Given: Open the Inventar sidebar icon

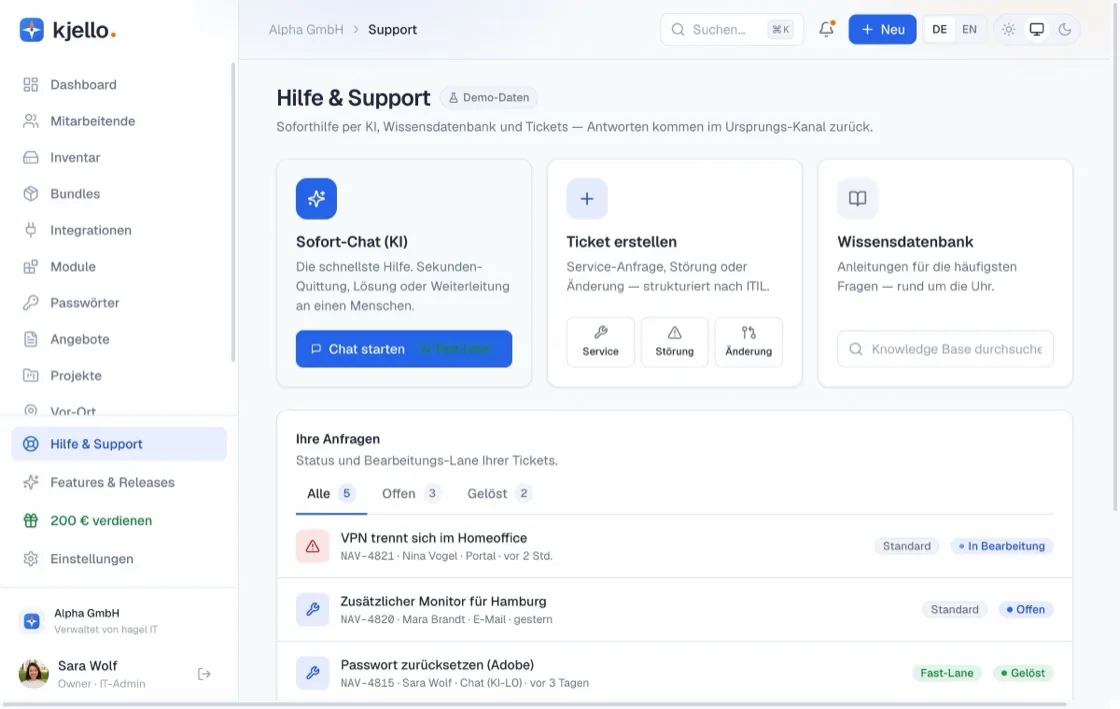Looking at the screenshot, I should pos(31,157).
